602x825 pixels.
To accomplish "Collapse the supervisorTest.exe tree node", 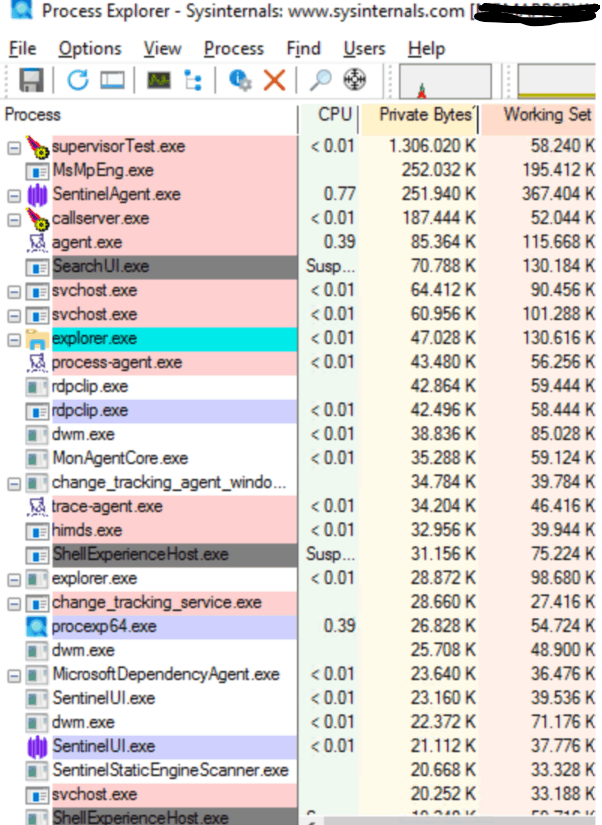I will coord(14,148).
